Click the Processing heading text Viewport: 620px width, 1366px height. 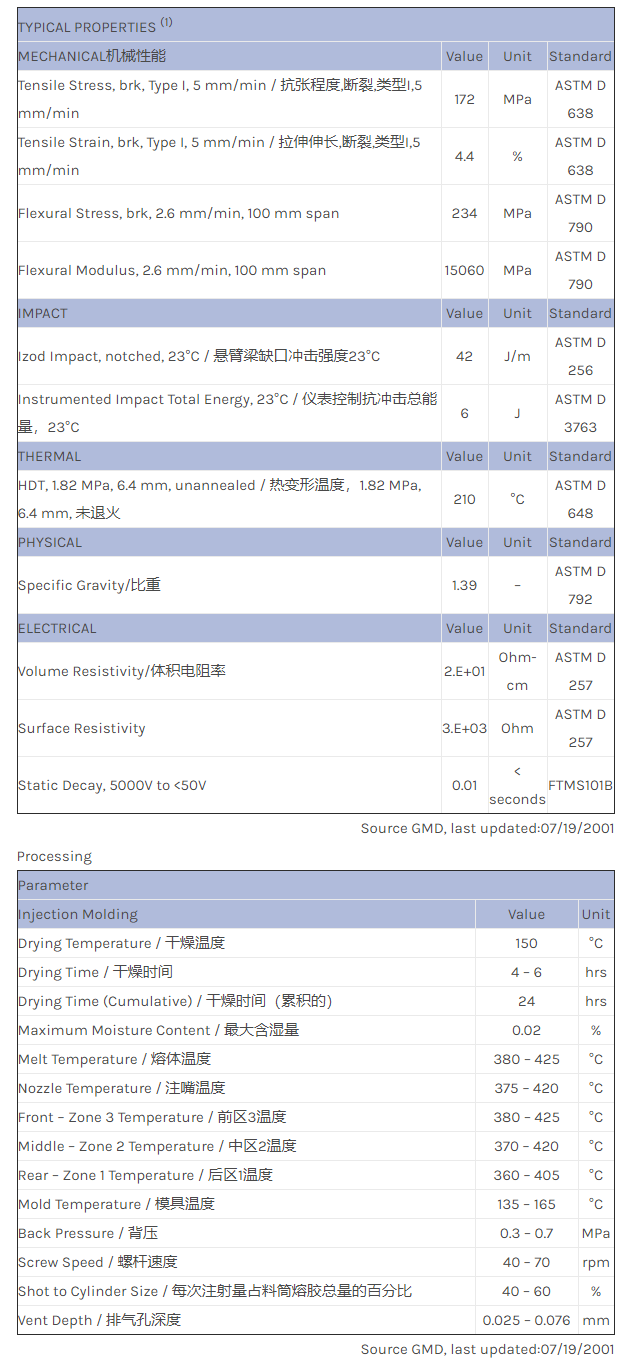tap(54, 856)
